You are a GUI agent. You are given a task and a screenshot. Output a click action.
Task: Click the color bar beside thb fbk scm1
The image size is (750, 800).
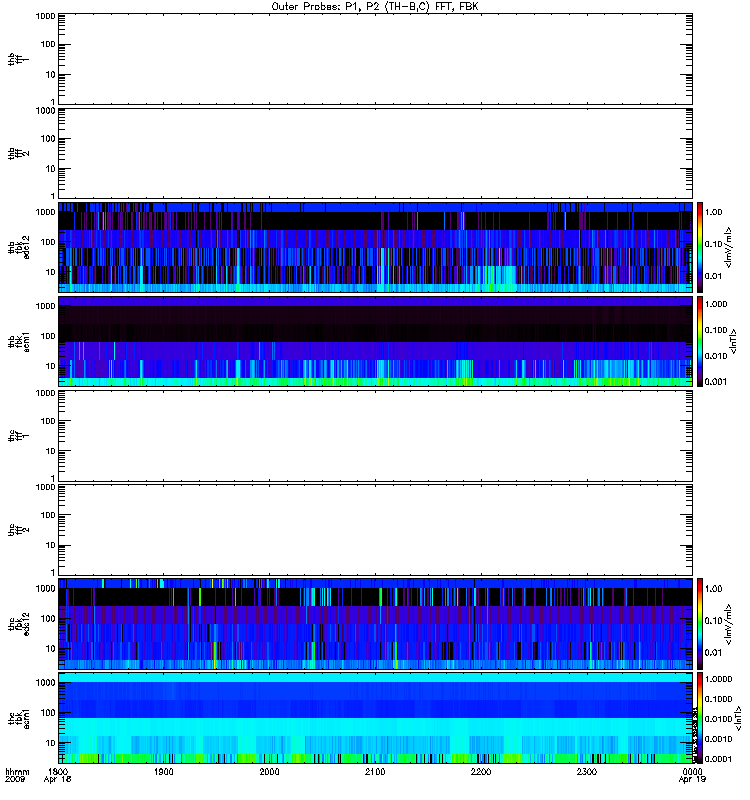700,341
